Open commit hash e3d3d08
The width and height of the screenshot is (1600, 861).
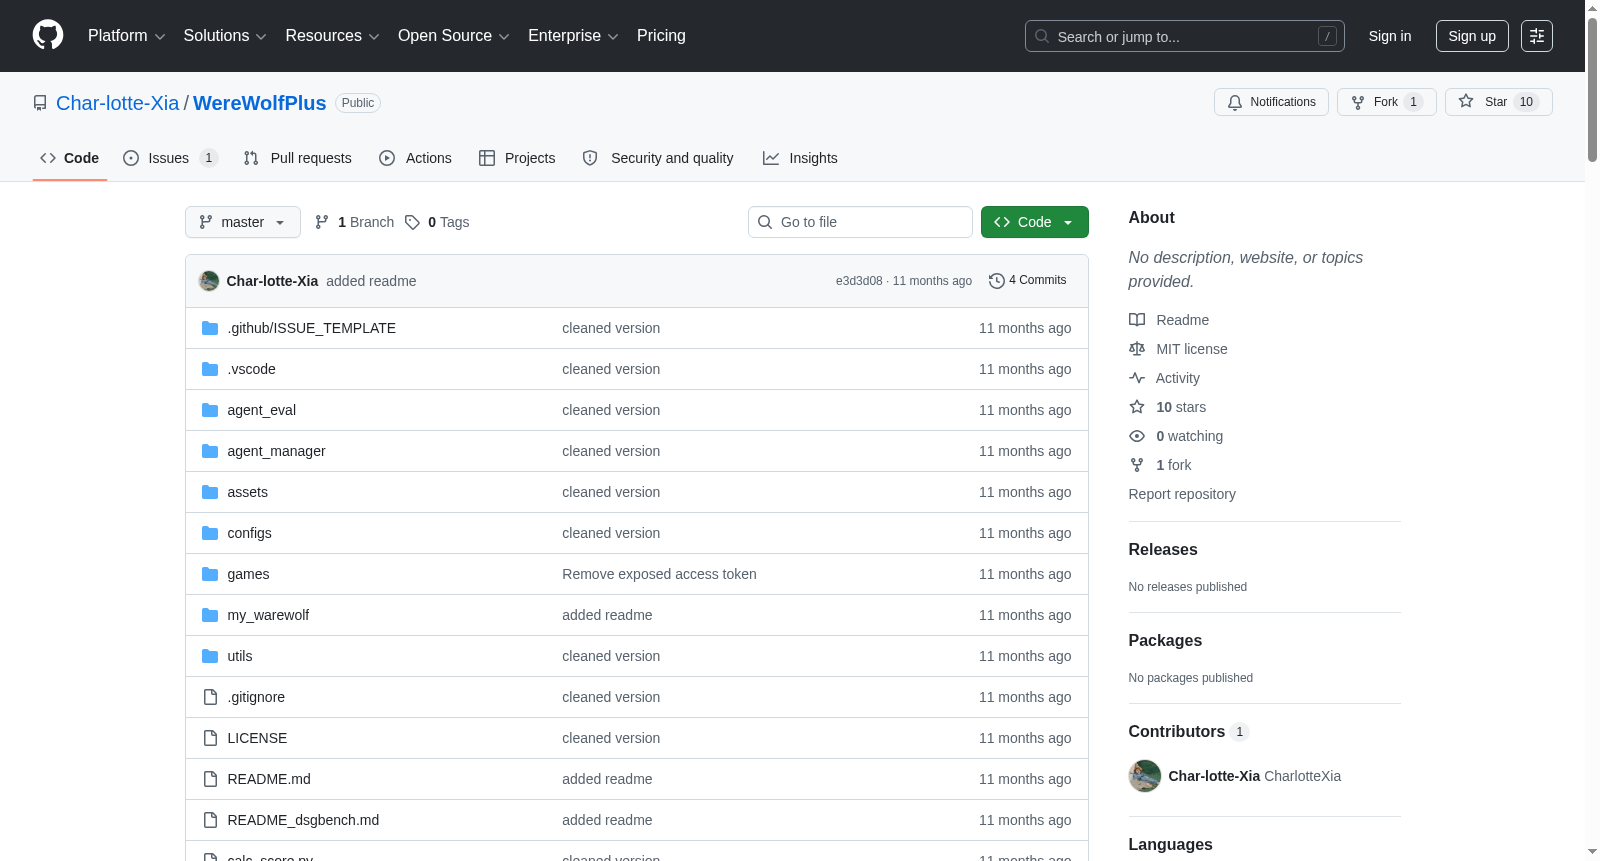[x=859, y=281]
